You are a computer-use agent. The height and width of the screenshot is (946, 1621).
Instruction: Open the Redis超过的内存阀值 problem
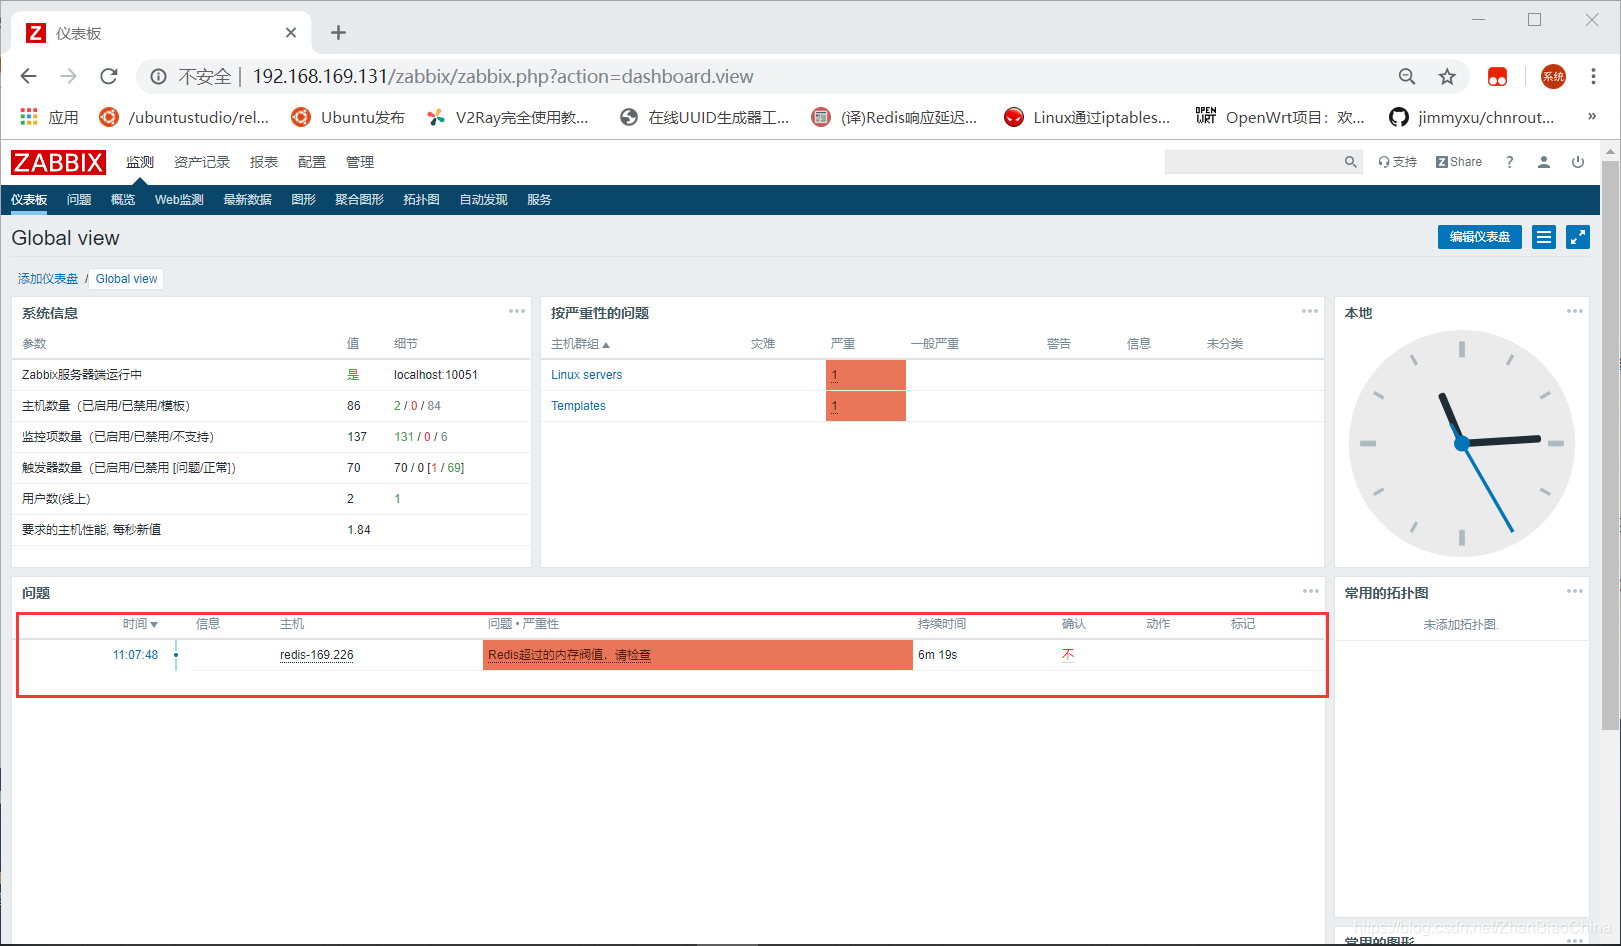pyautogui.click(x=569, y=655)
